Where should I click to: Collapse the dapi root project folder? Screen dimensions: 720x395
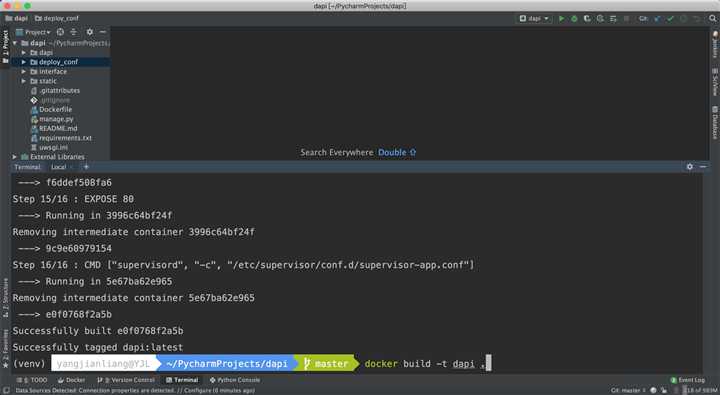[x=15, y=43]
